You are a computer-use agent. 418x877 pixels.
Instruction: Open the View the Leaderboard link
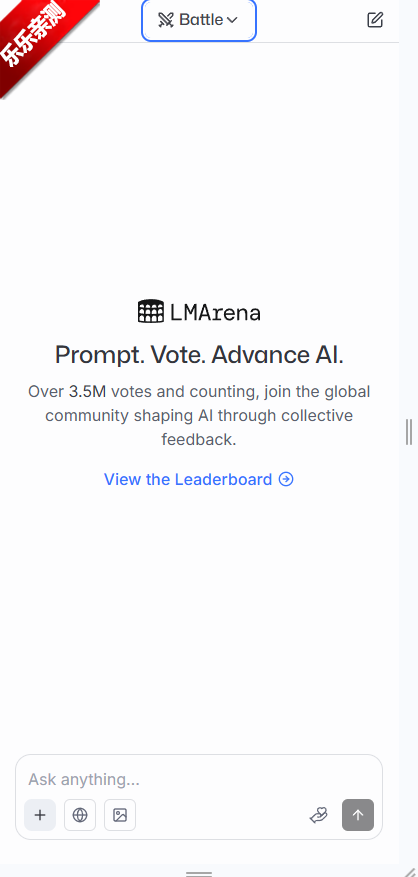(199, 479)
